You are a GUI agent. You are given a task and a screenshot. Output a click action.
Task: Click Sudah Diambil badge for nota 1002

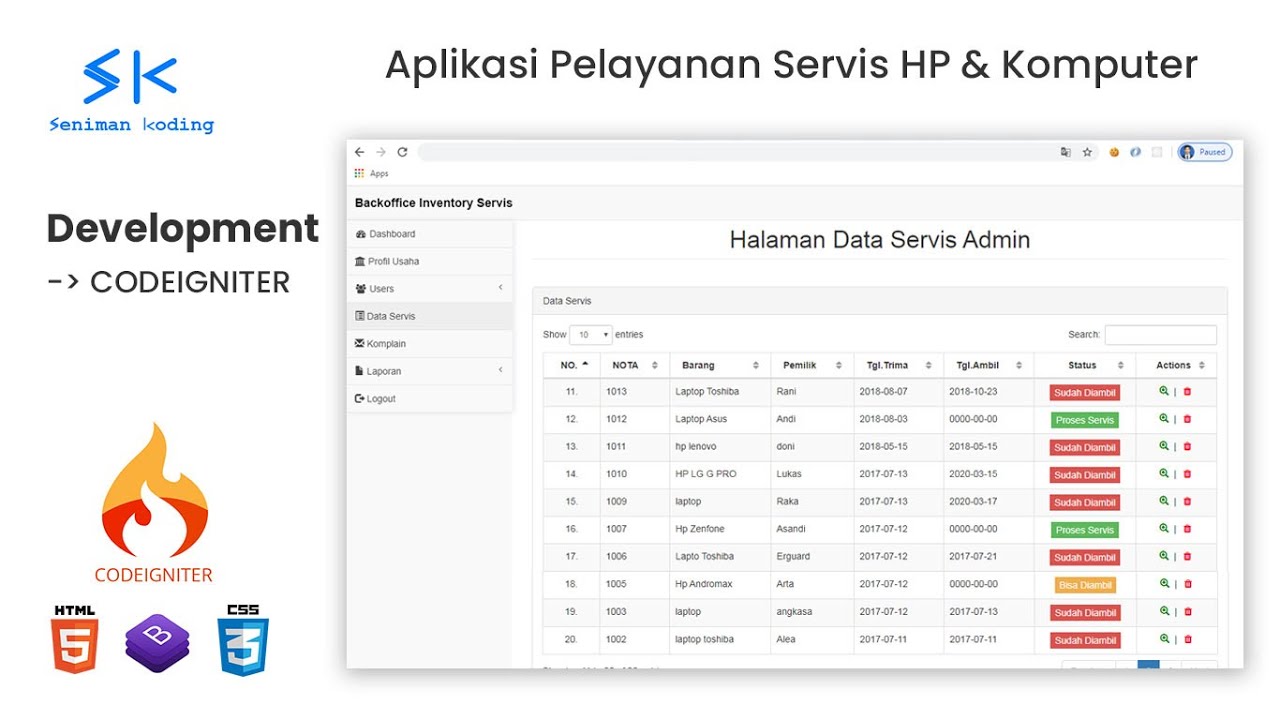pos(1085,640)
